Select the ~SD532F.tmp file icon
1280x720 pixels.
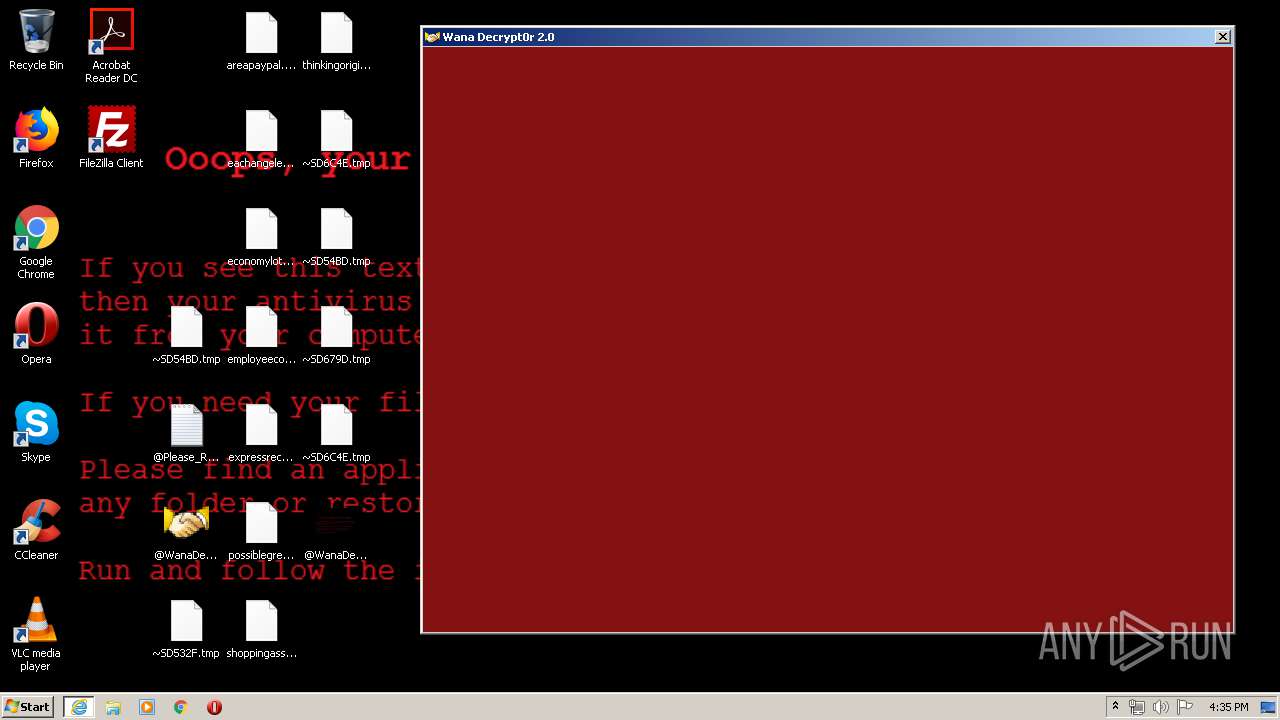tap(186, 628)
